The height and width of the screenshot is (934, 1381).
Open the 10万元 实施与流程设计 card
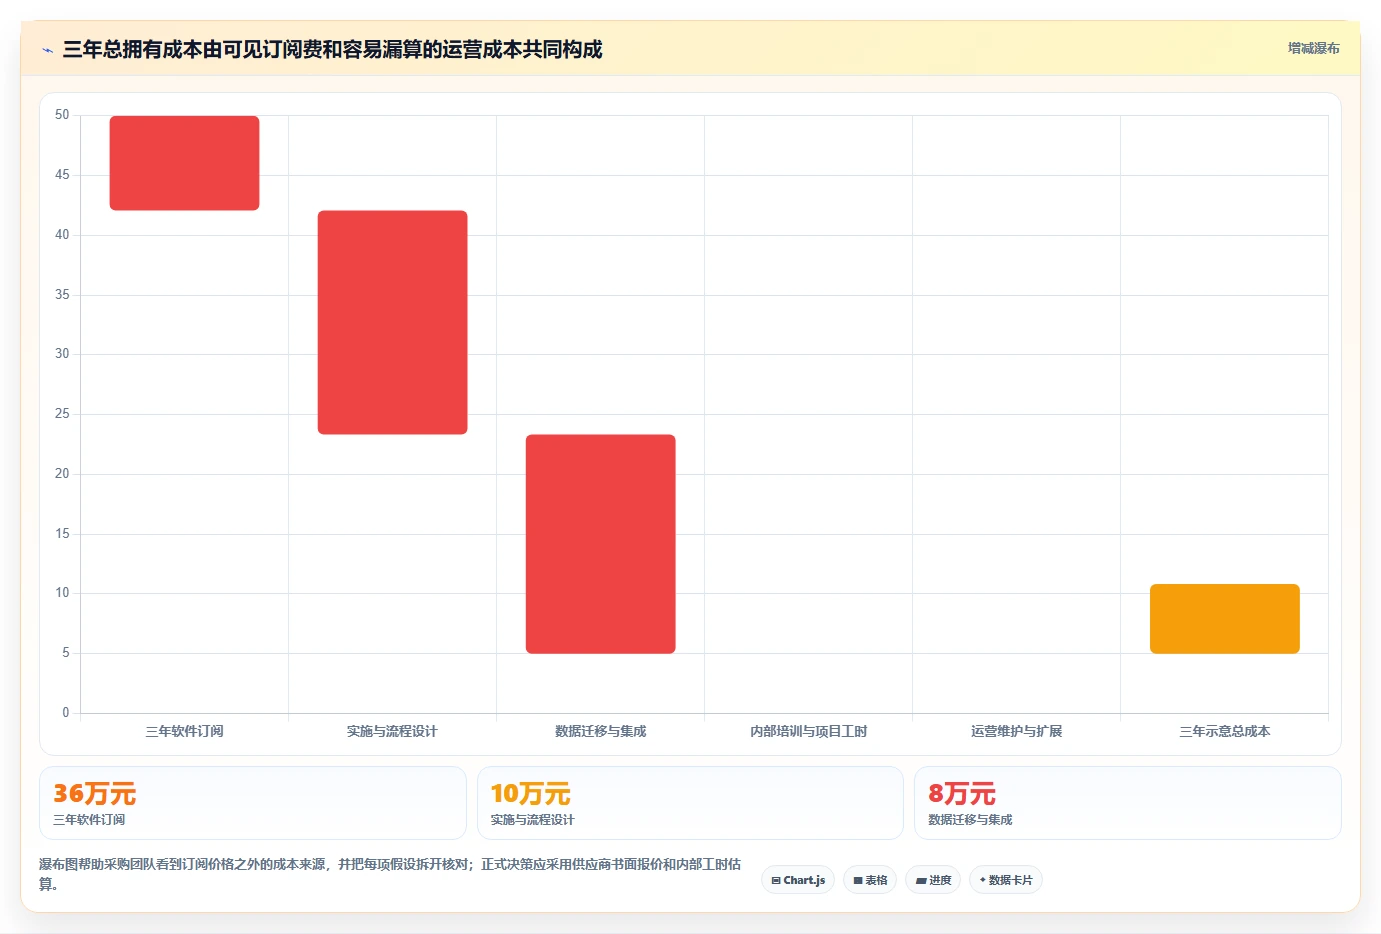[x=690, y=803]
